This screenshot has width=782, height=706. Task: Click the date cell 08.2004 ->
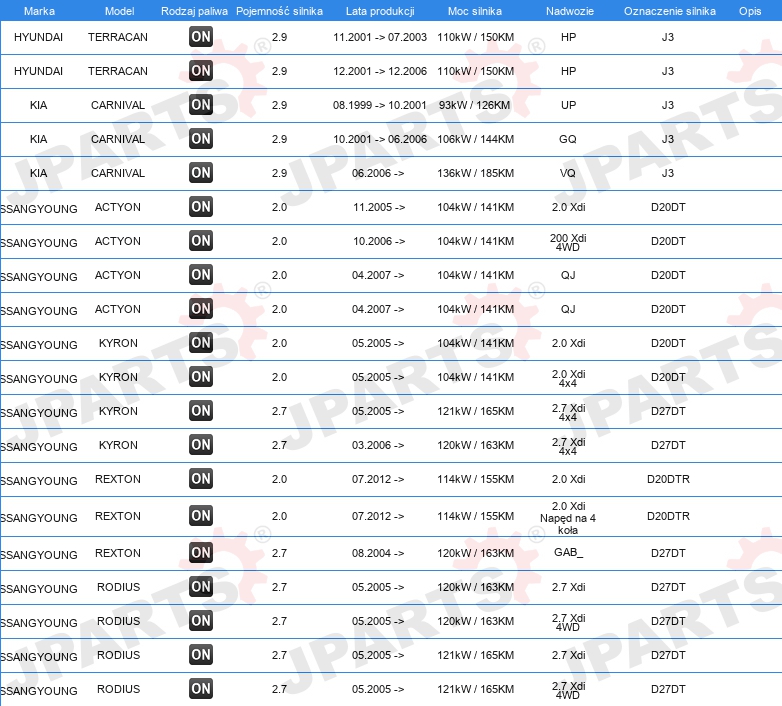(x=378, y=553)
